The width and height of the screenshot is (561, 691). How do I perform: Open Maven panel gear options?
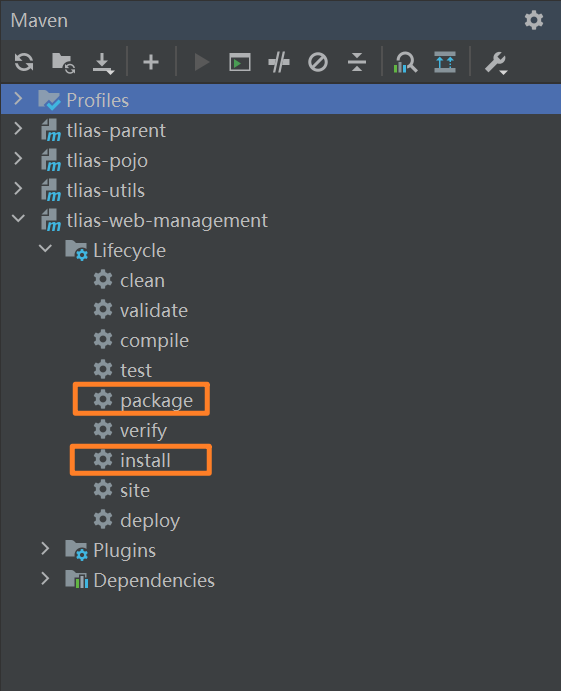pyautogui.click(x=534, y=20)
